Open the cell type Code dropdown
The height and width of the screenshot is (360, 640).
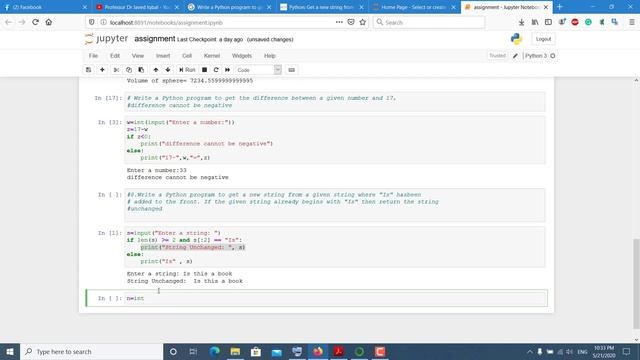point(258,70)
